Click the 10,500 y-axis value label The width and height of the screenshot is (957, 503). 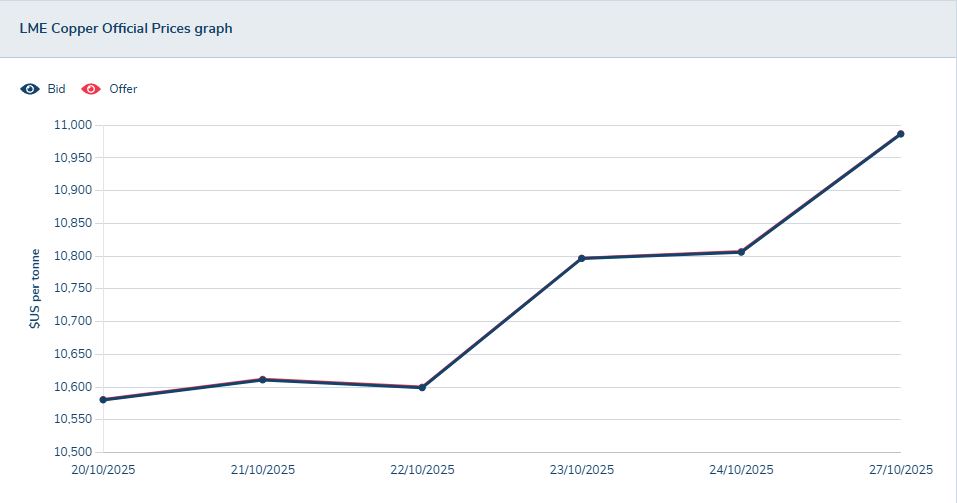70,452
